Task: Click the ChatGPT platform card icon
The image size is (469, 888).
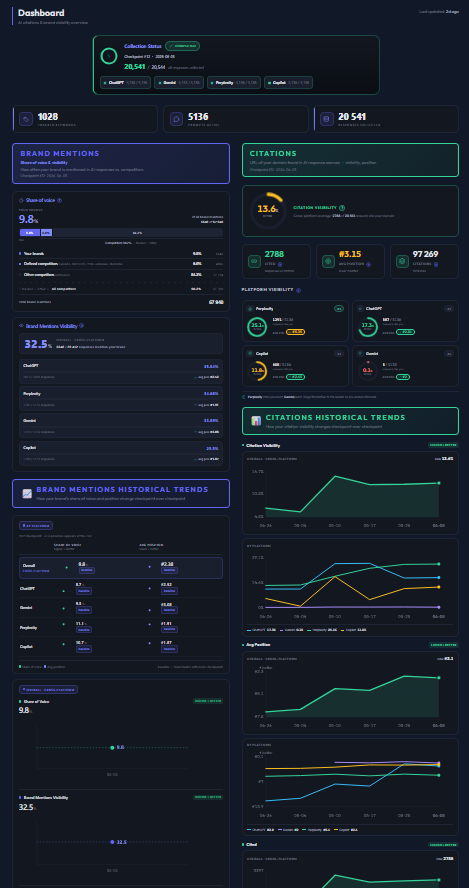Action: point(361,309)
